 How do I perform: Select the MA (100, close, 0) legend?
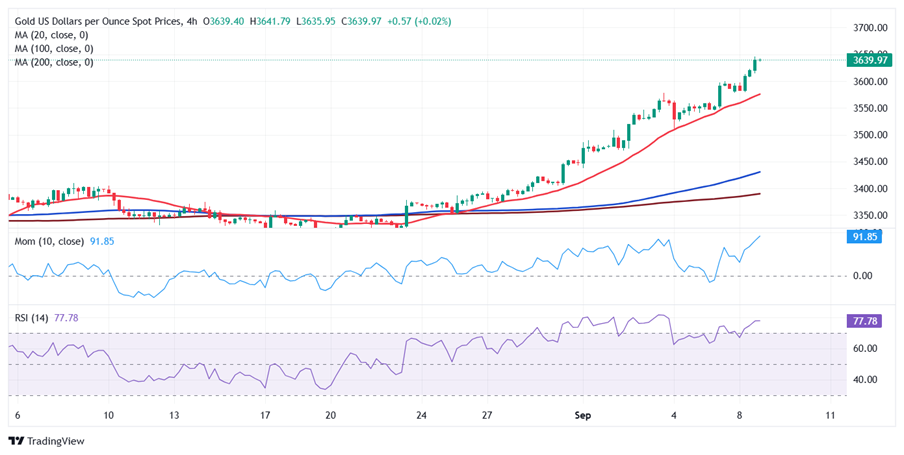tap(56, 48)
